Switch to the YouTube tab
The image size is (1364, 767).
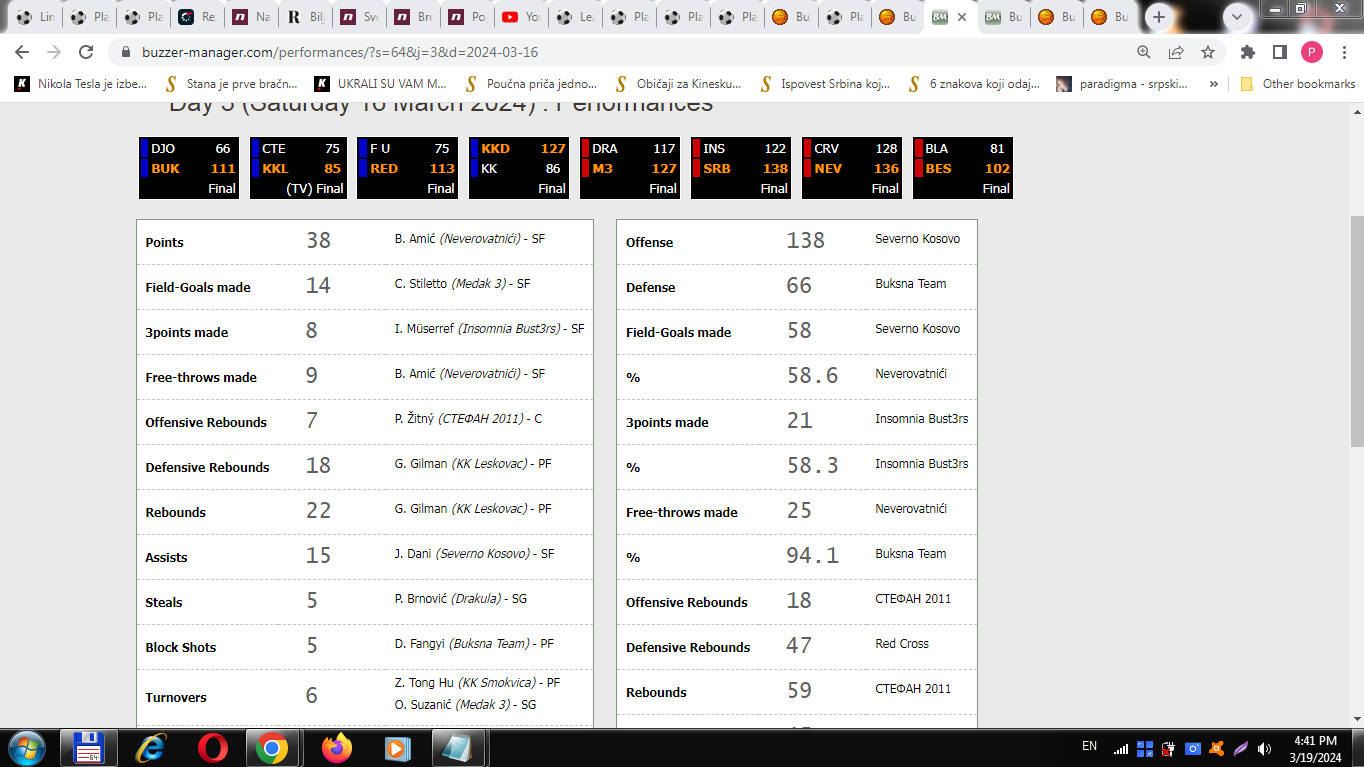521,17
